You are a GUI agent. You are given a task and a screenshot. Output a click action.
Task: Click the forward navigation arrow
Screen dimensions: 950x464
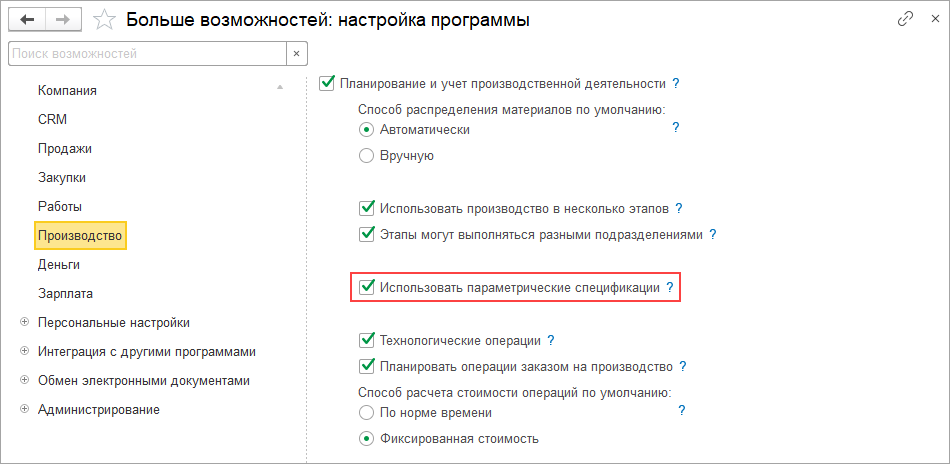point(60,19)
